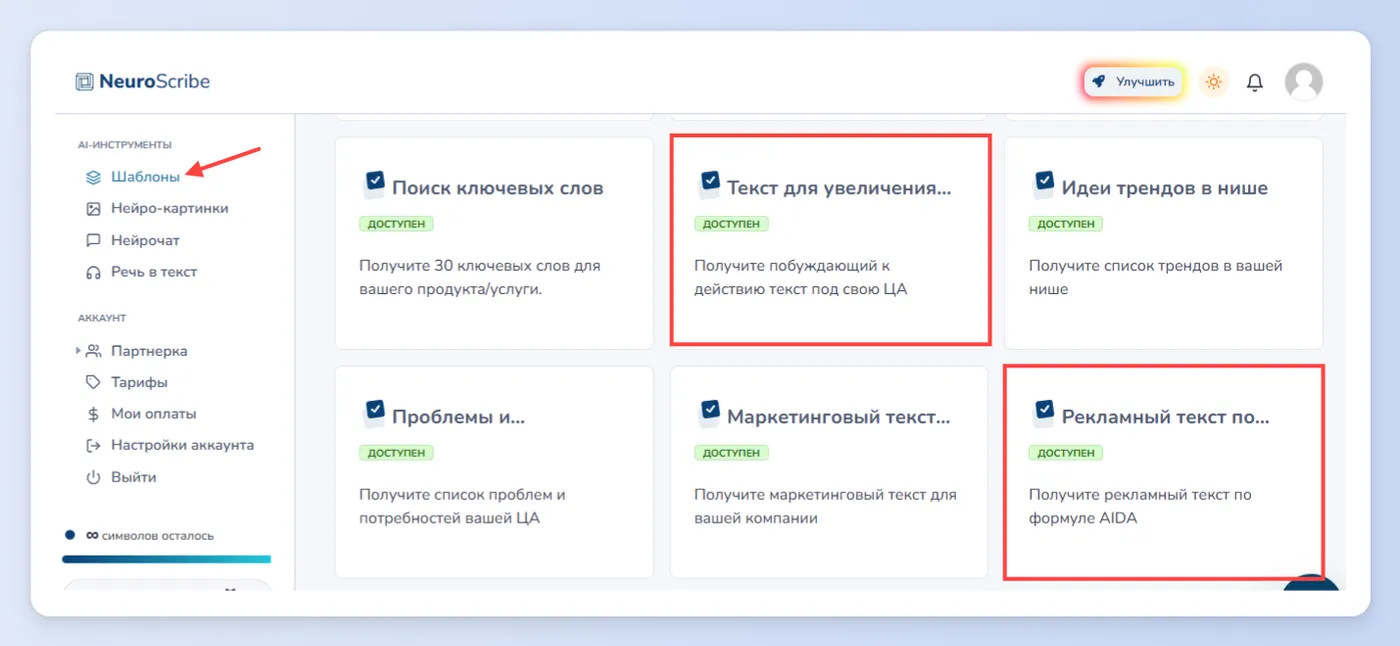1400x646 pixels.
Task: Click text 'Получите побуждающий к'
Action: [x=792, y=266]
